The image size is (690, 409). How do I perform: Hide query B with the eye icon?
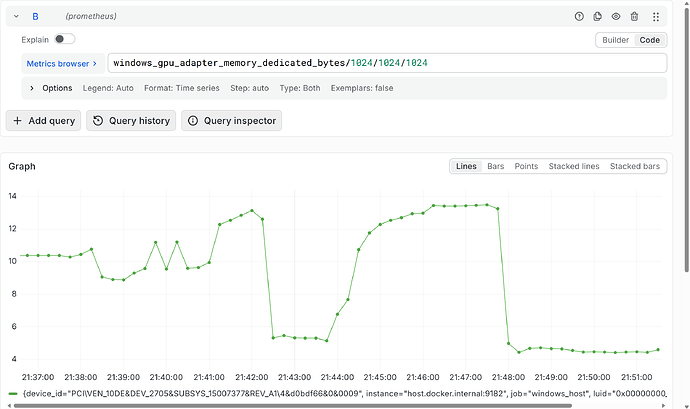tap(616, 16)
